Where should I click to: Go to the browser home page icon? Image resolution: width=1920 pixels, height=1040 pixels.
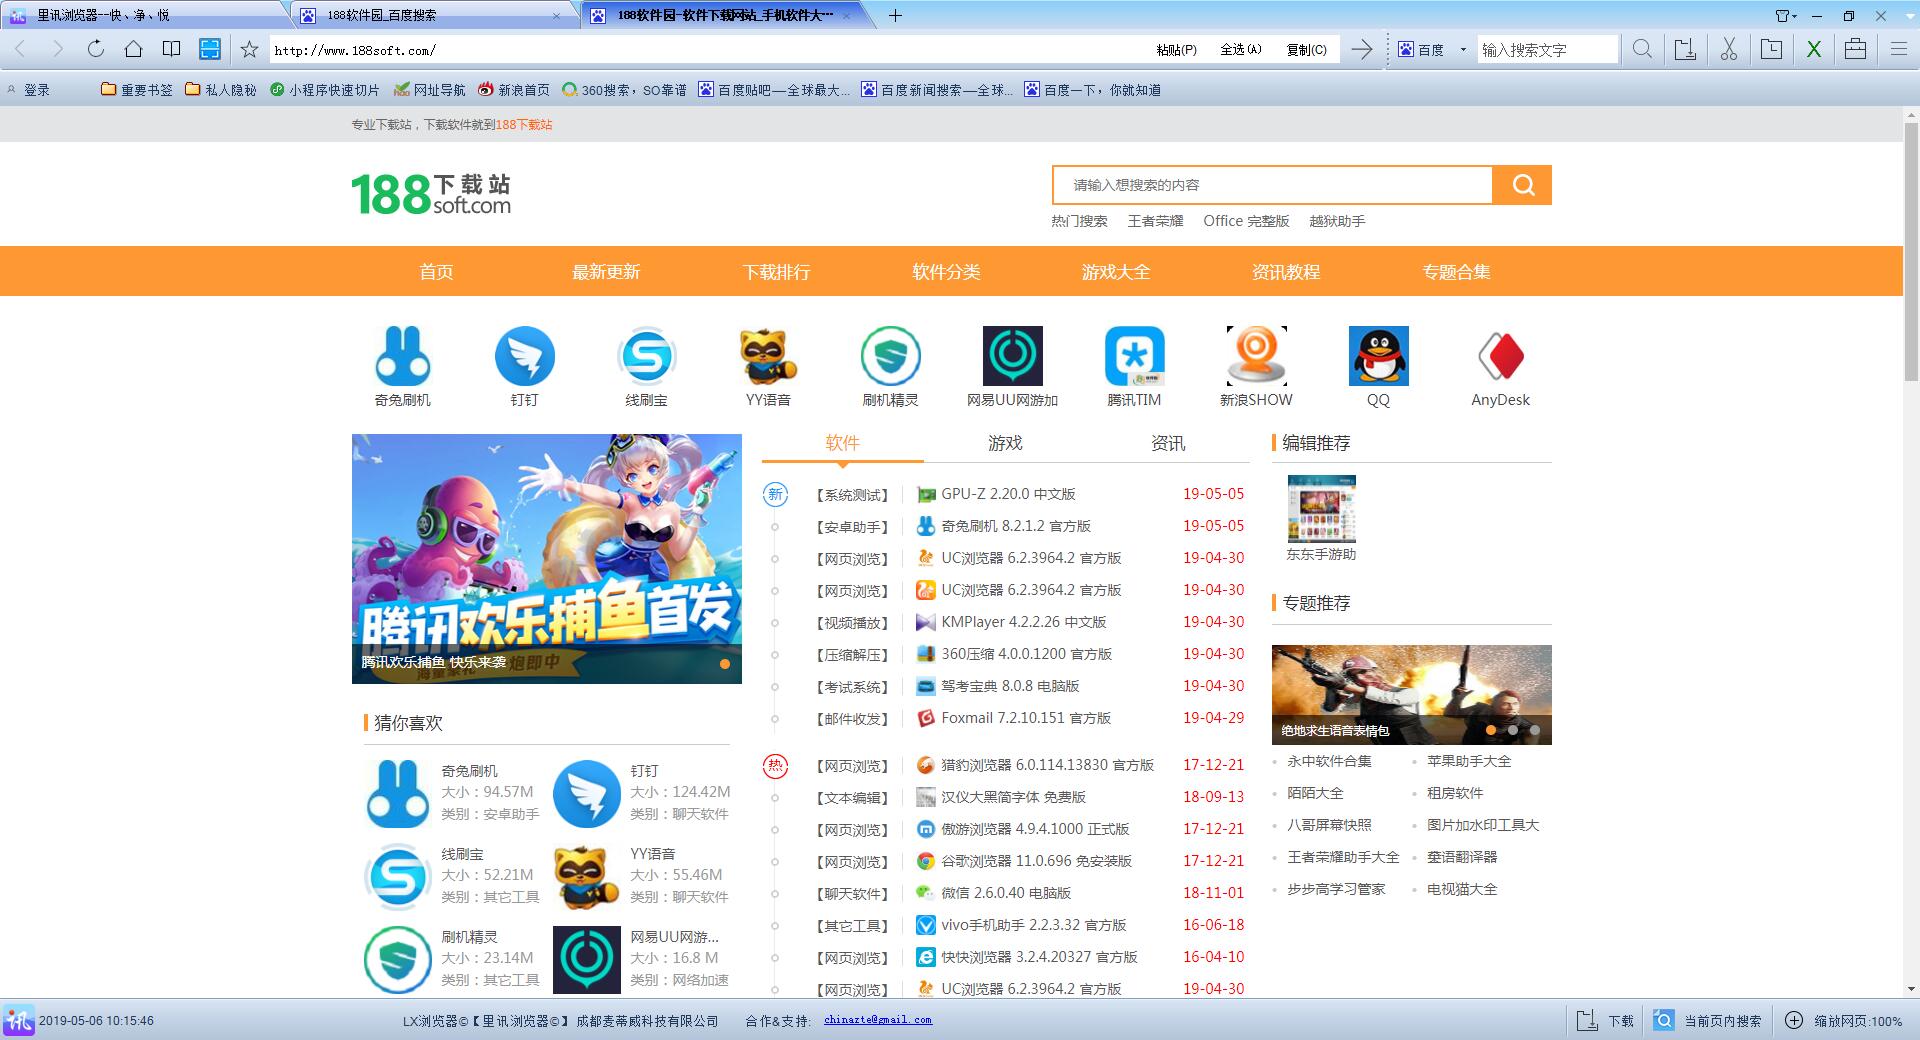tap(133, 49)
